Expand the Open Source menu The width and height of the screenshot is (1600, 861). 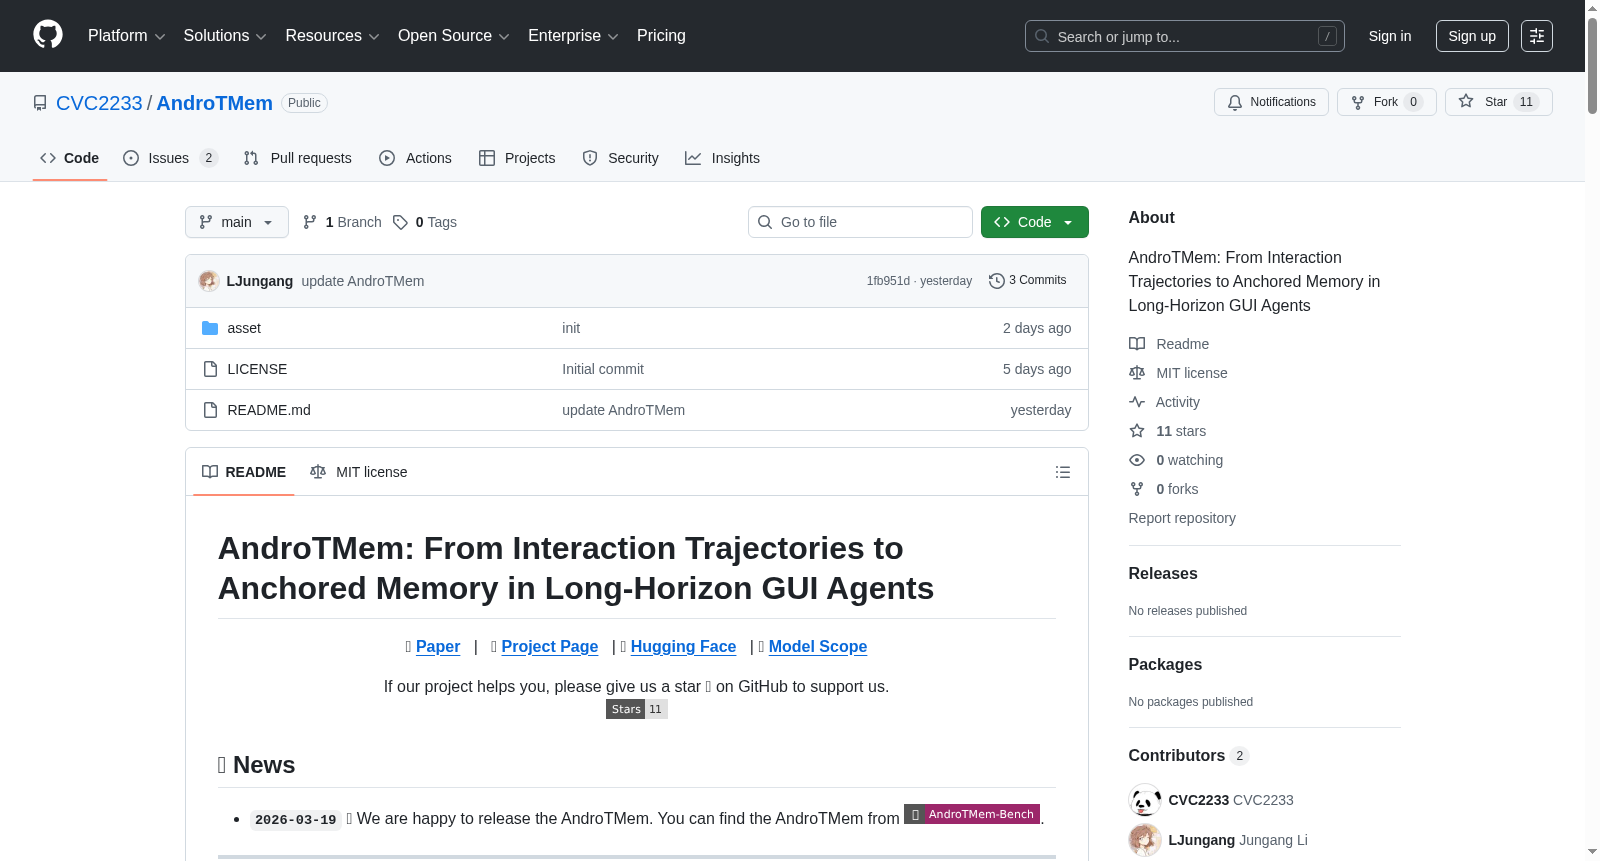point(454,36)
